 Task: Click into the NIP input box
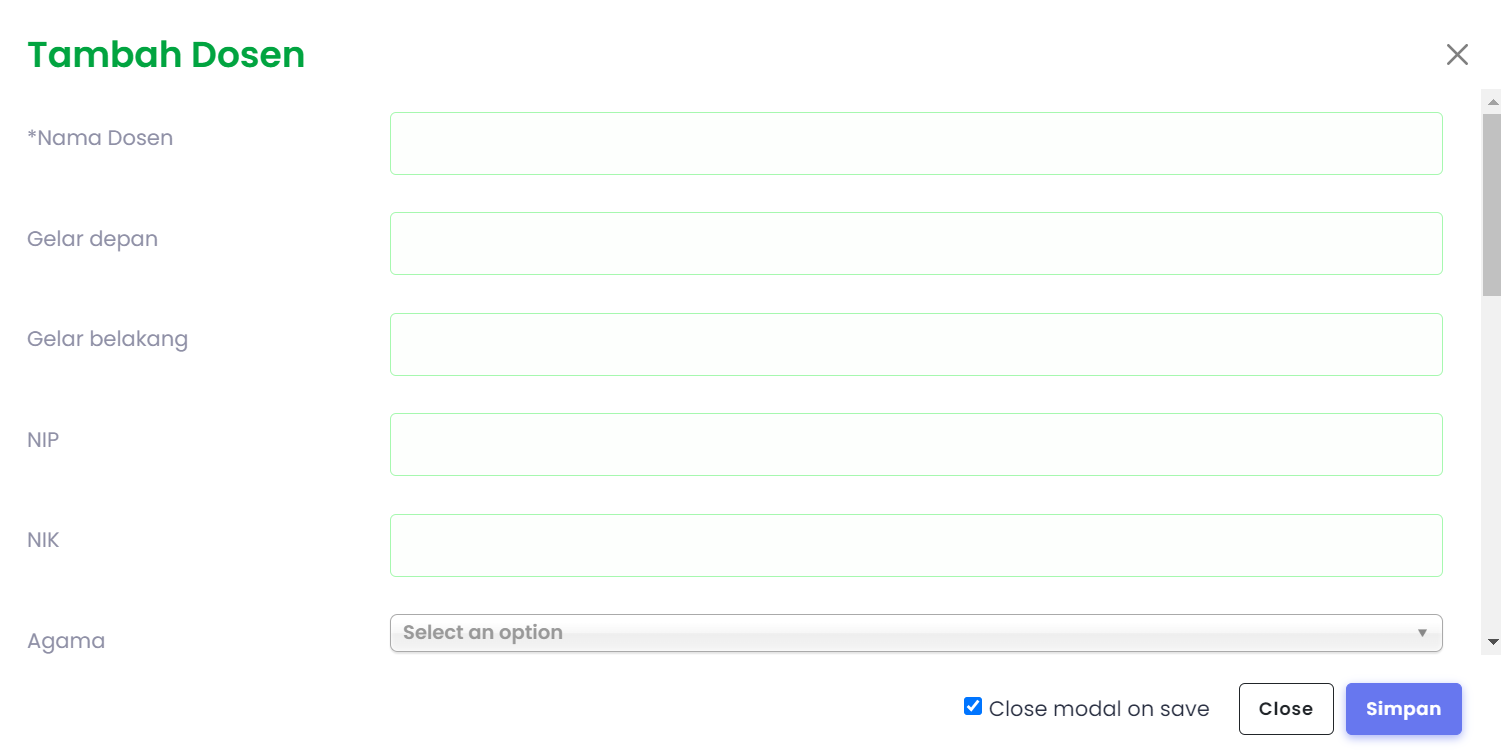(916, 444)
